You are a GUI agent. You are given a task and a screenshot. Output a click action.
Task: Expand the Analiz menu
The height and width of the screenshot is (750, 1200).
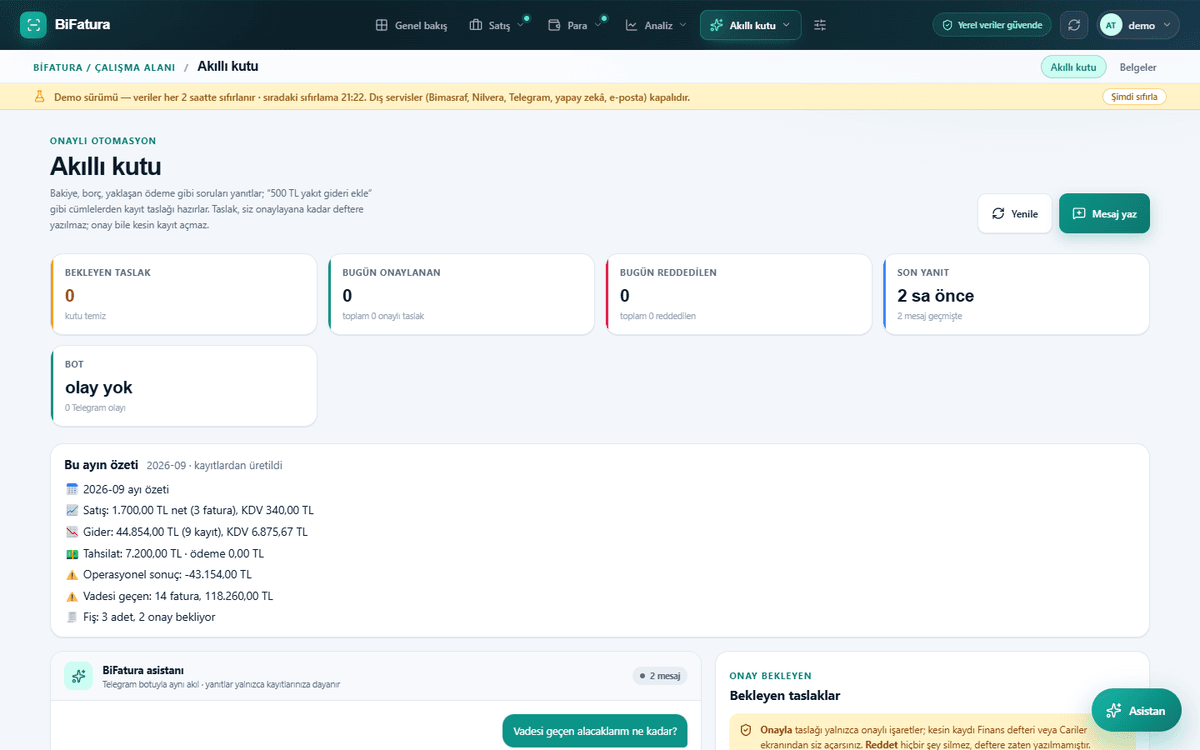[656, 25]
